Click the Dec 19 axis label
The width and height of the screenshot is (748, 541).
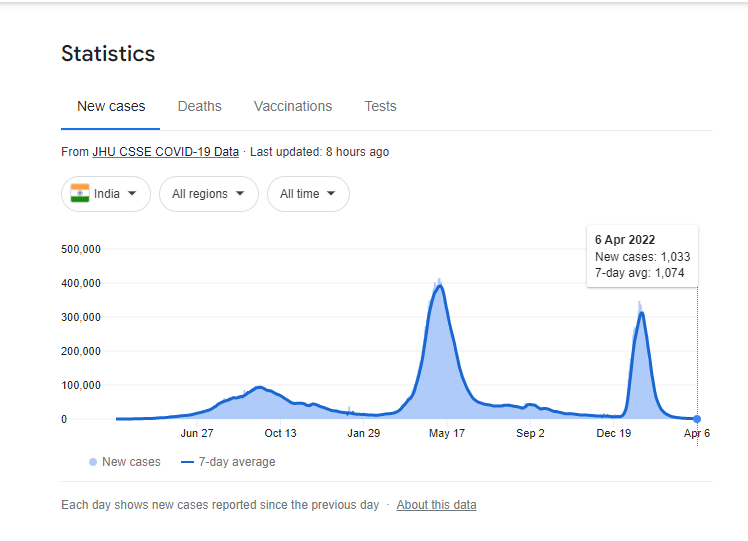(x=613, y=433)
